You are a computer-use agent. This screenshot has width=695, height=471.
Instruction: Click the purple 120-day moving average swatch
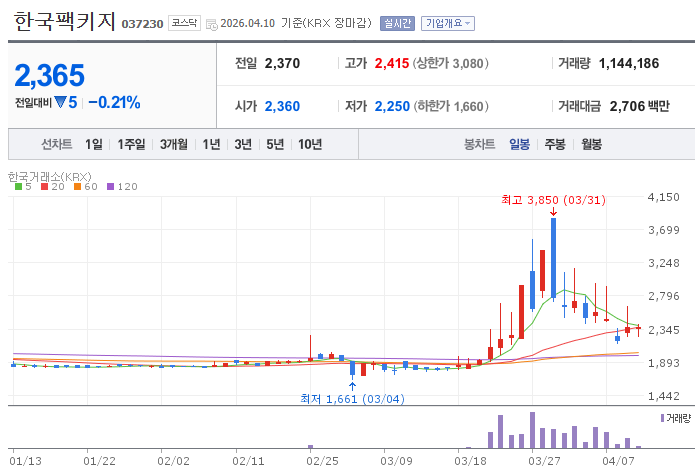click(x=110, y=187)
